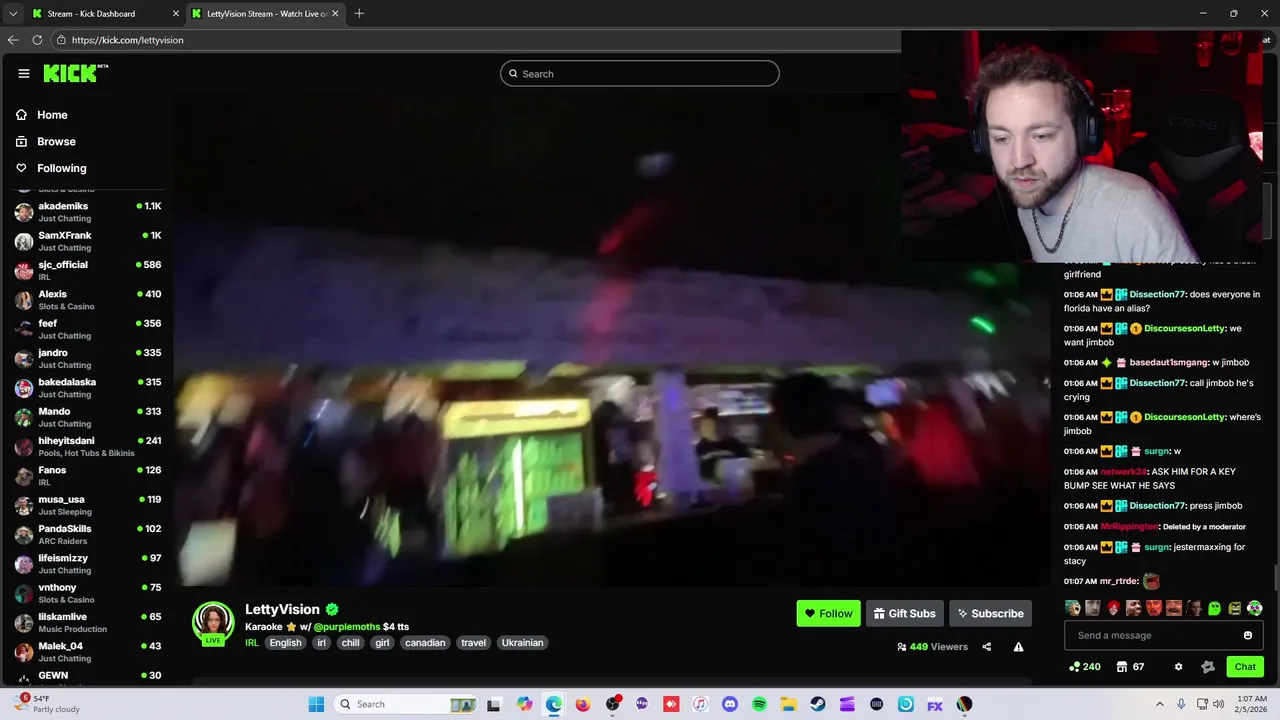This screenshot has height=720, width=1280.
Task: Click the chat identity badge icon
Action: click(1207, 667)
